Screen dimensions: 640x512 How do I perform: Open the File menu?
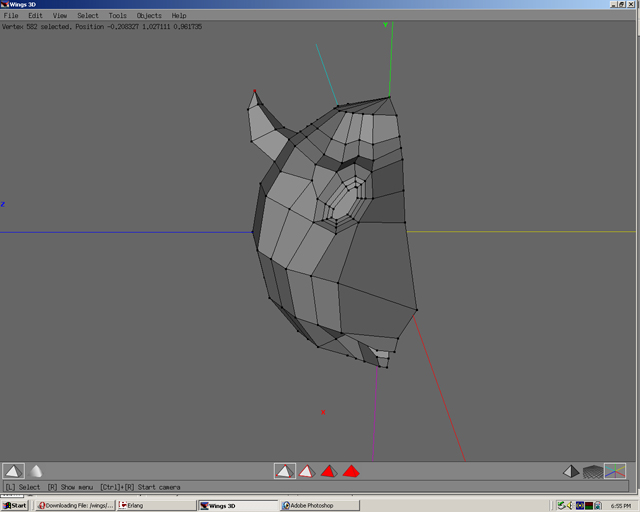[11, 16]
